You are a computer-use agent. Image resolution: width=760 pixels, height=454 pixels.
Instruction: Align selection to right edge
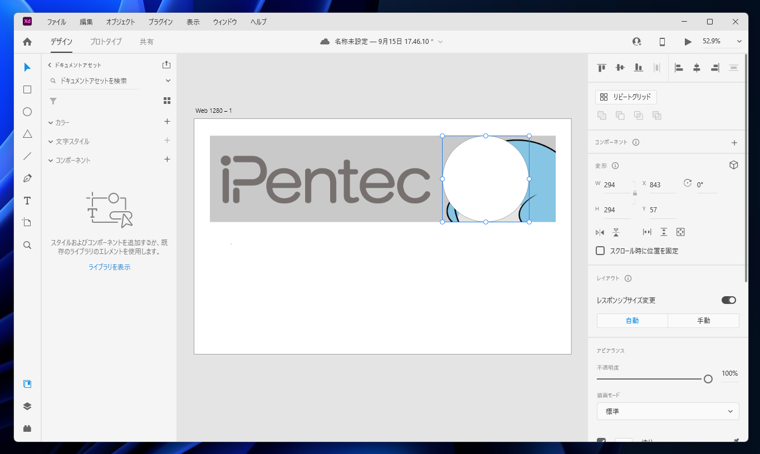pos(715,68)
